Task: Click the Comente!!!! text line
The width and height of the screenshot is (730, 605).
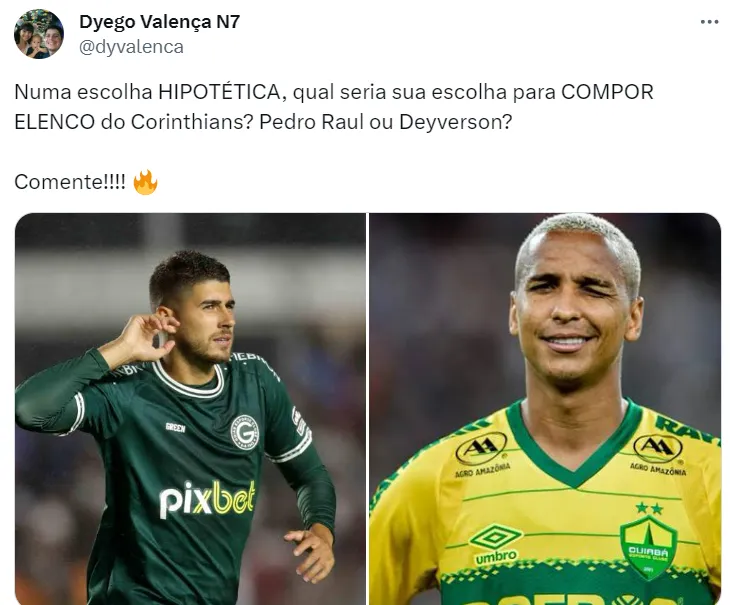Action: [70, 182]
